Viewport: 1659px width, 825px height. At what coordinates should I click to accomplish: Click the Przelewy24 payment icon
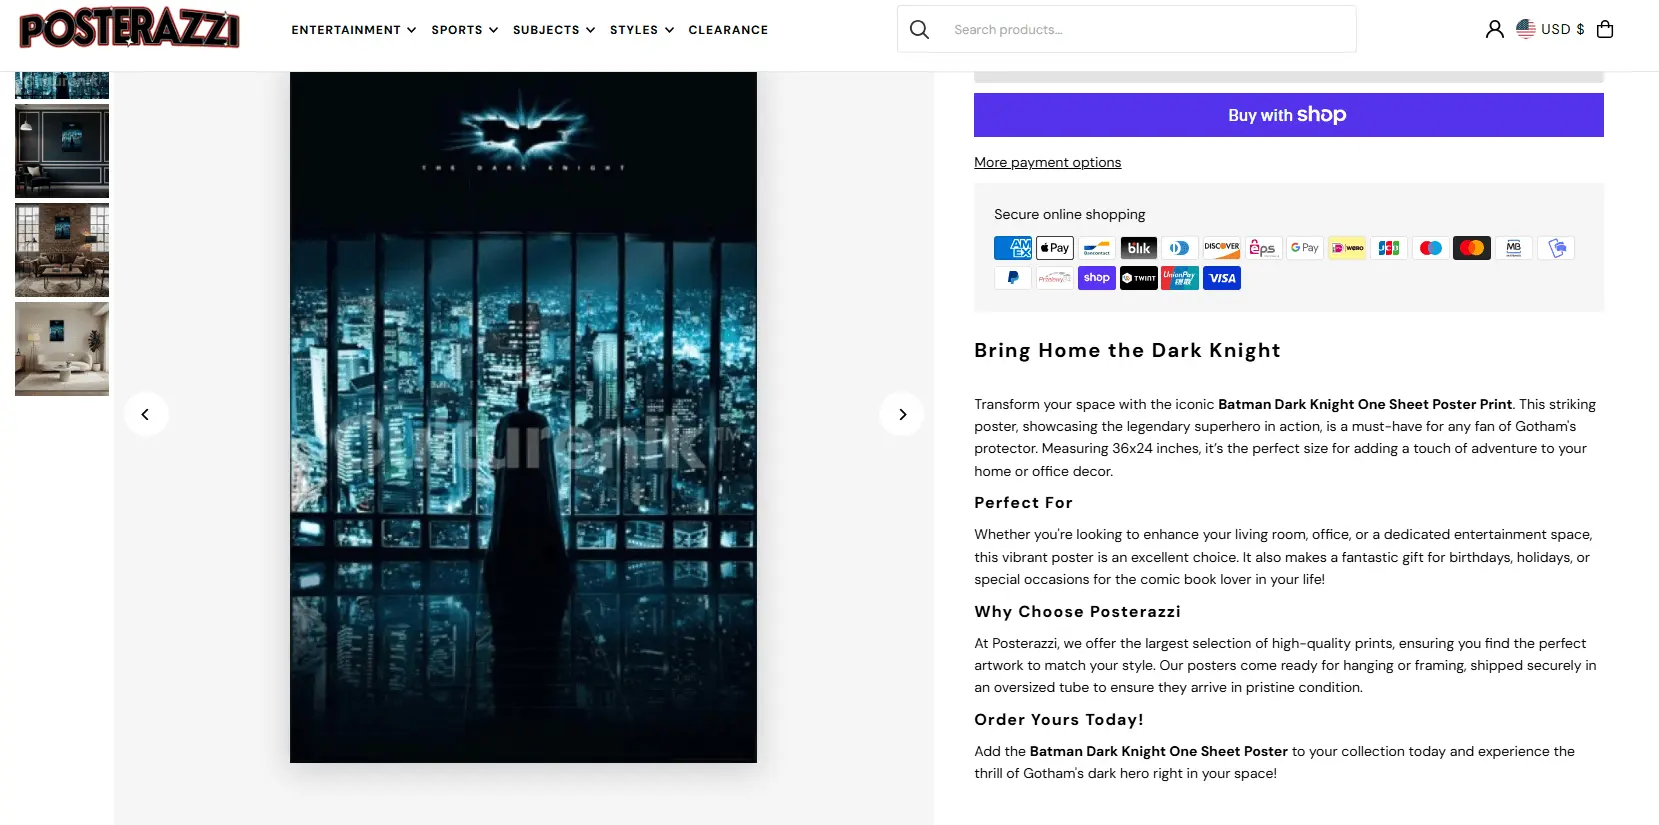[1055, 278]
